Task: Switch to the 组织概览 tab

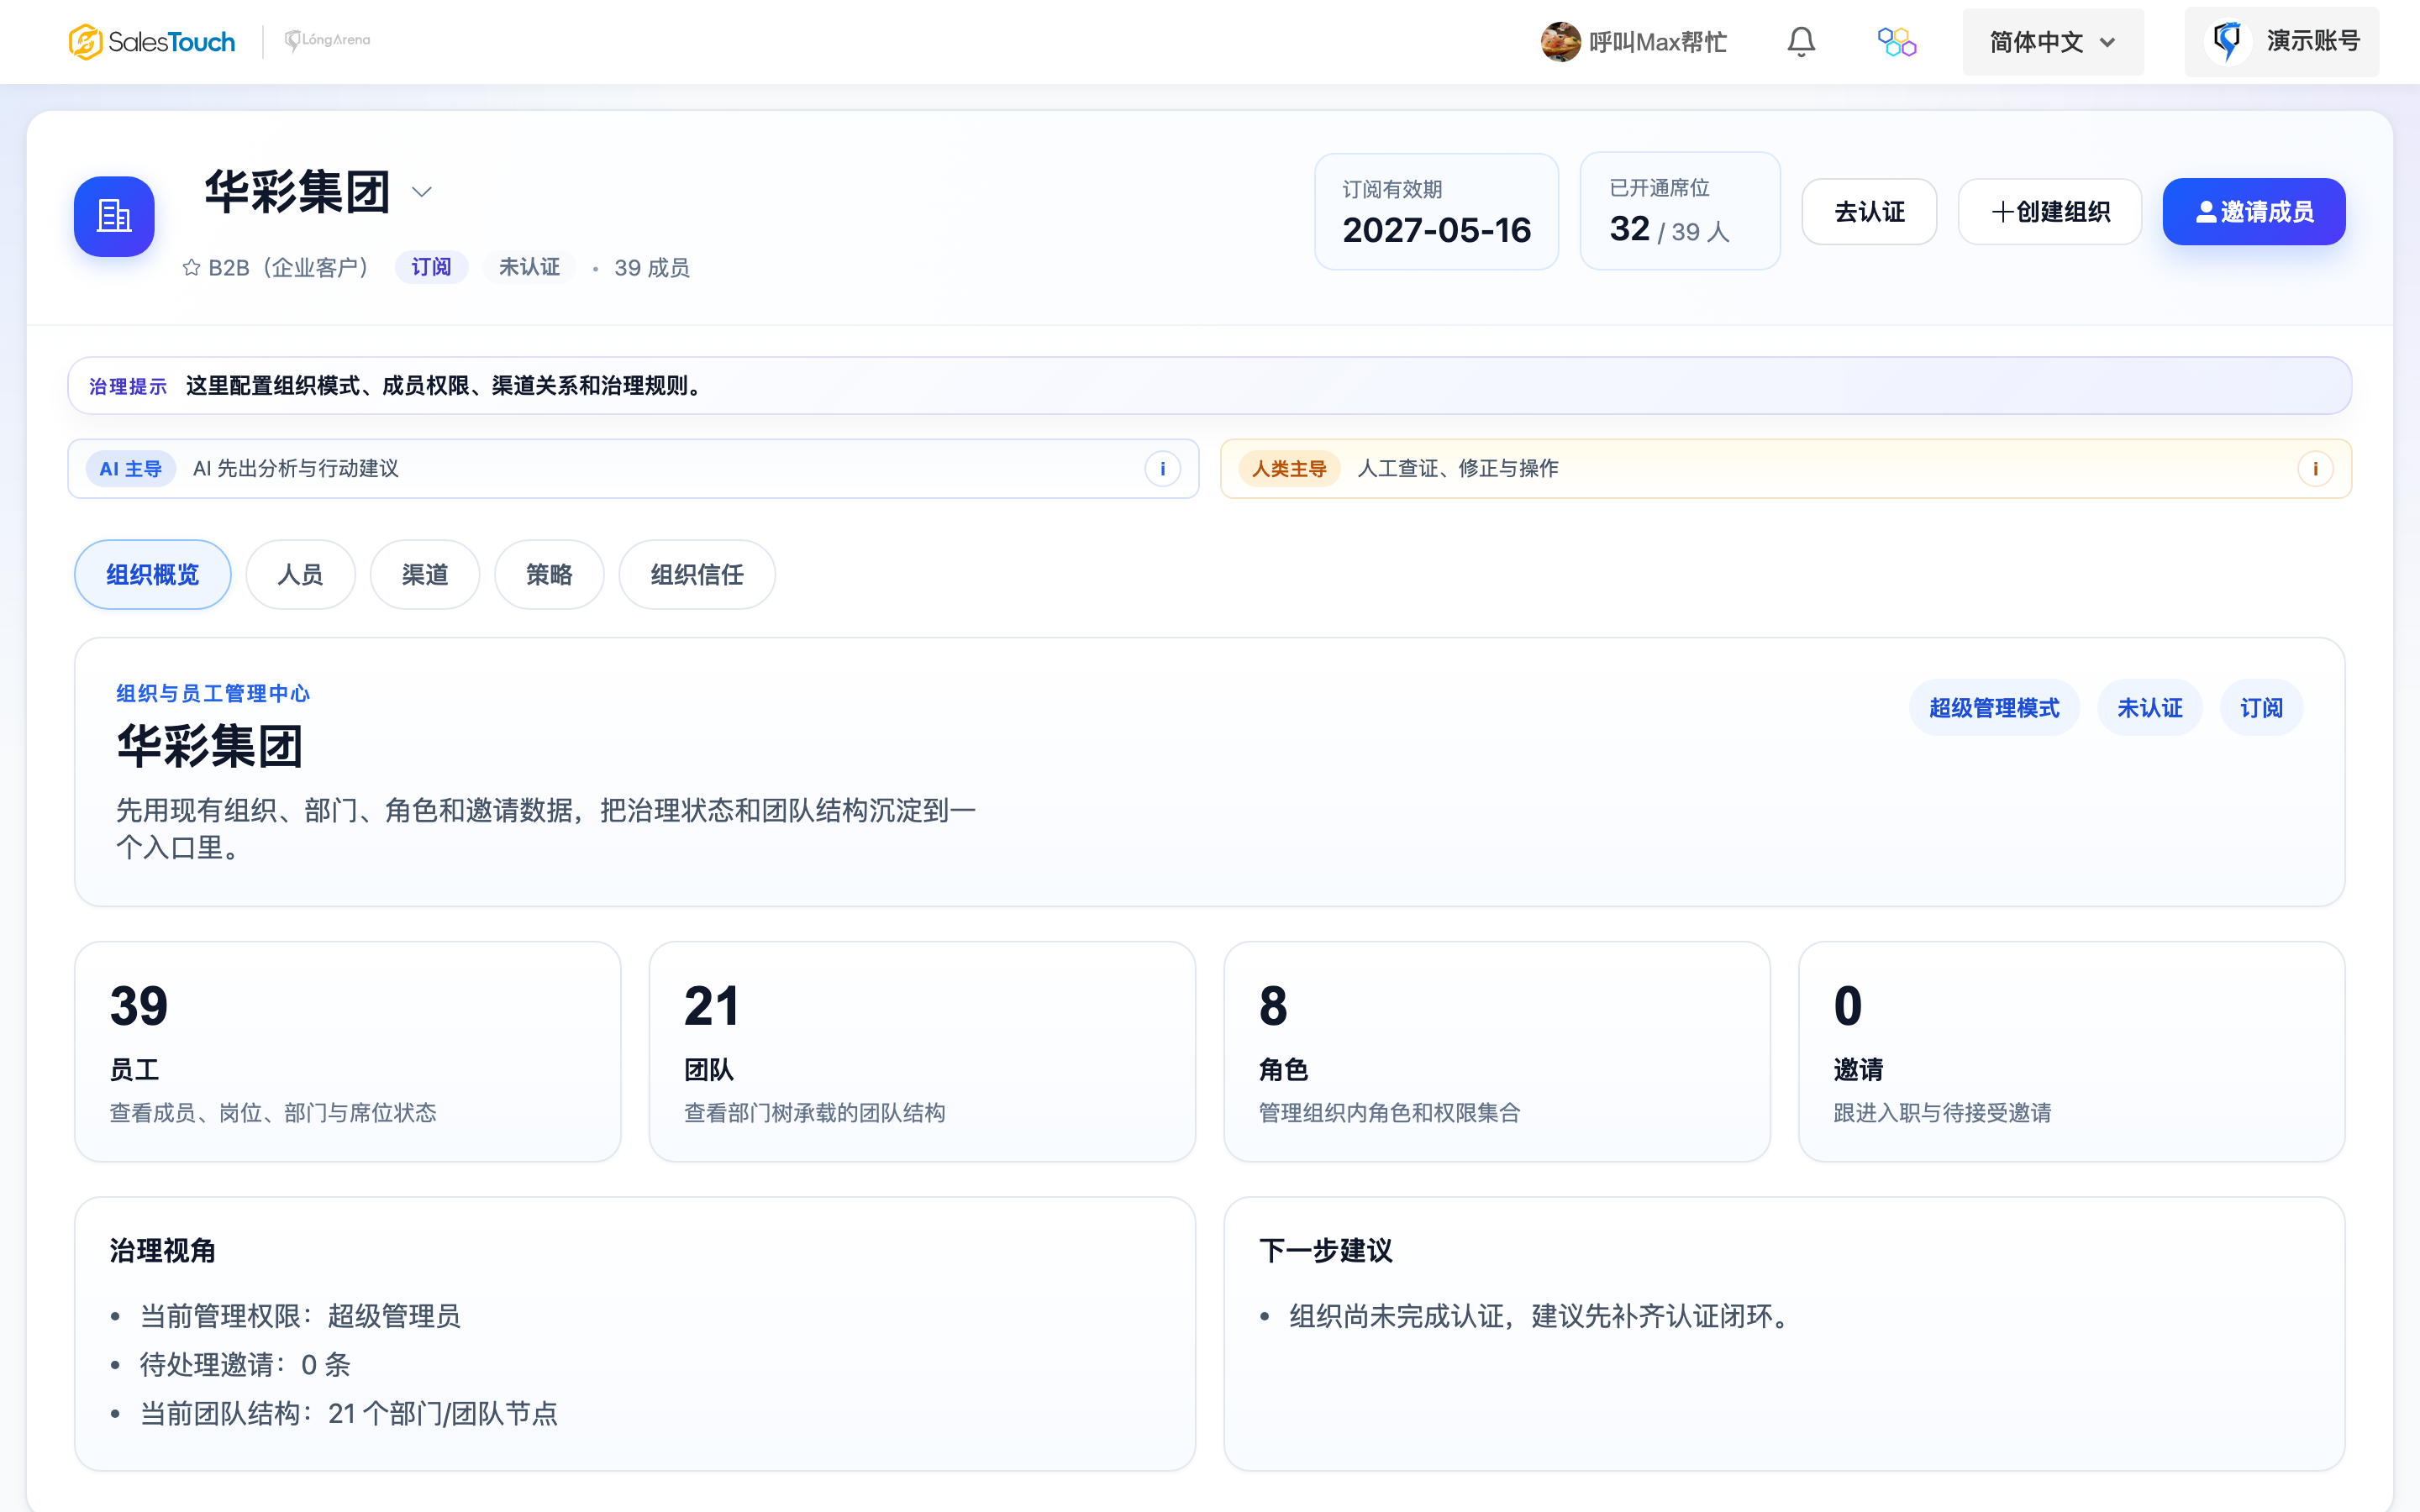Action: [x=153, y=575]
